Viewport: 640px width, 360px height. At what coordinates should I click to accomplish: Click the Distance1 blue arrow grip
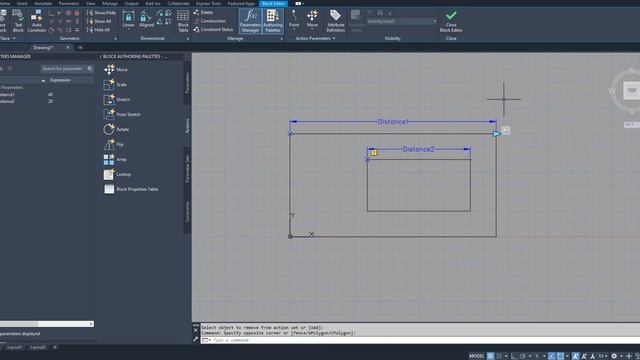click(496, 134)
